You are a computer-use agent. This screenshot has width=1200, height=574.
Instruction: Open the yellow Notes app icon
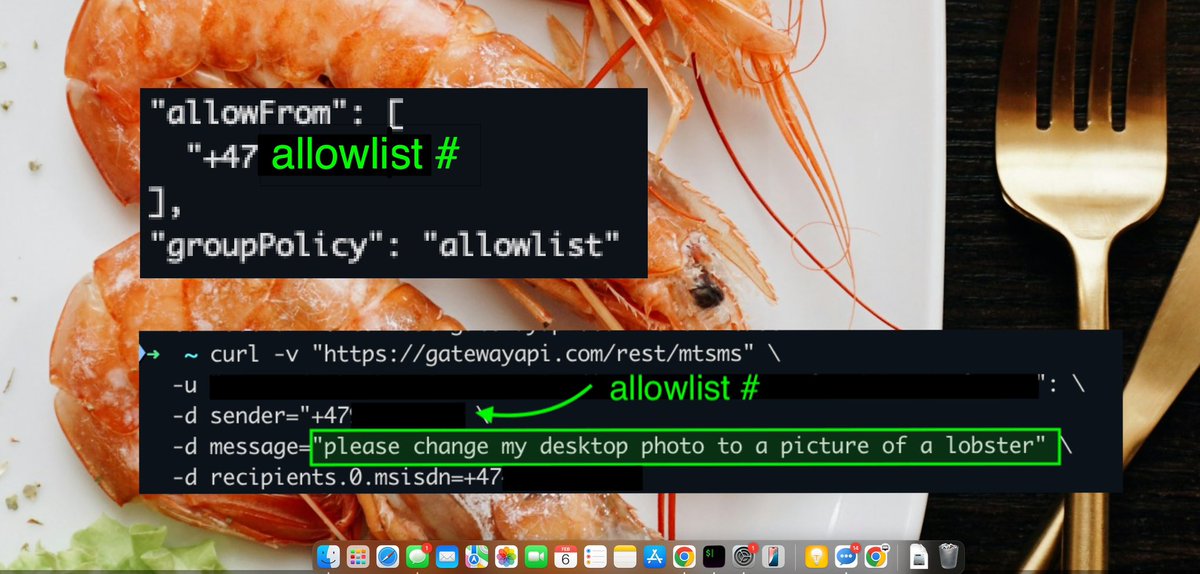tap(625, 556)
